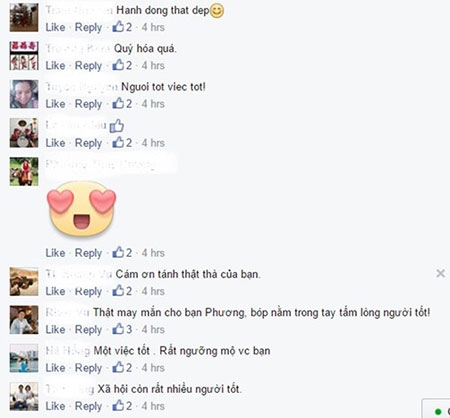This screenshot has height=418, width=450.
Task: Open likes on the heart-eyes sticker comment
Action: pyautogui.click(x=122, y=253)
